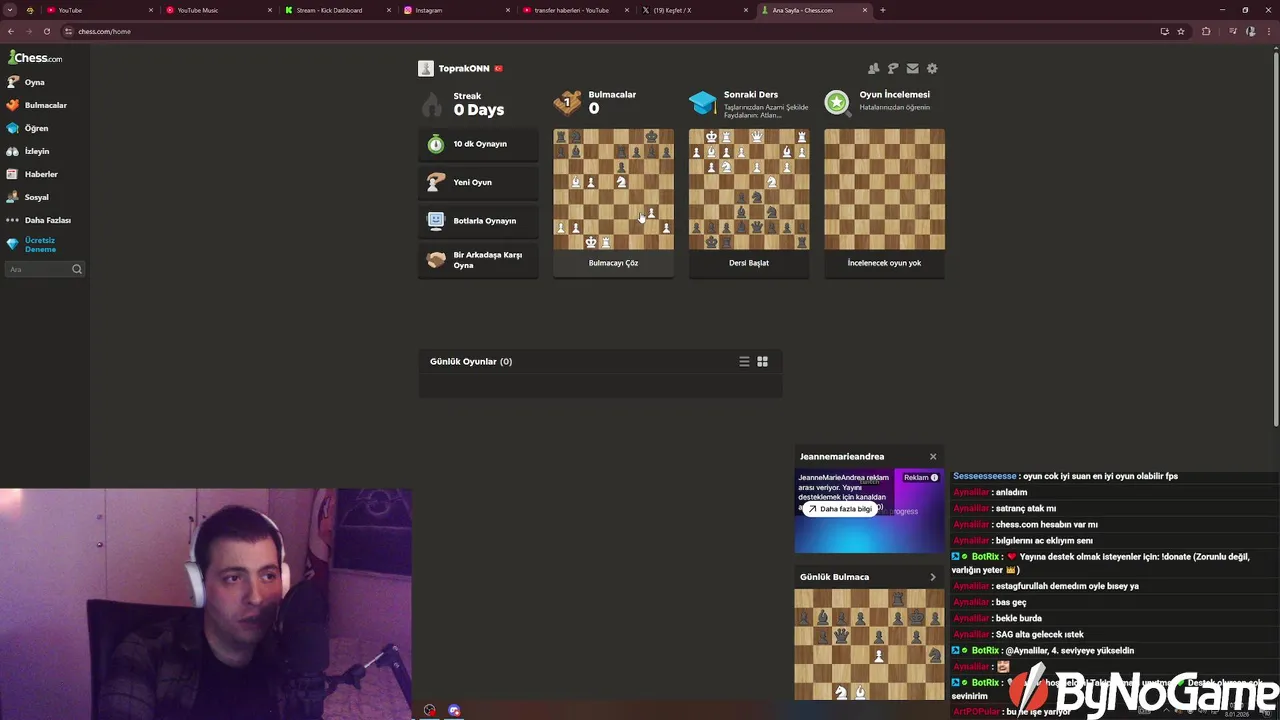The height and width of the screenshot is (720, 1280).
Task: Click the Streak flame icon
Action: (432, 104)
